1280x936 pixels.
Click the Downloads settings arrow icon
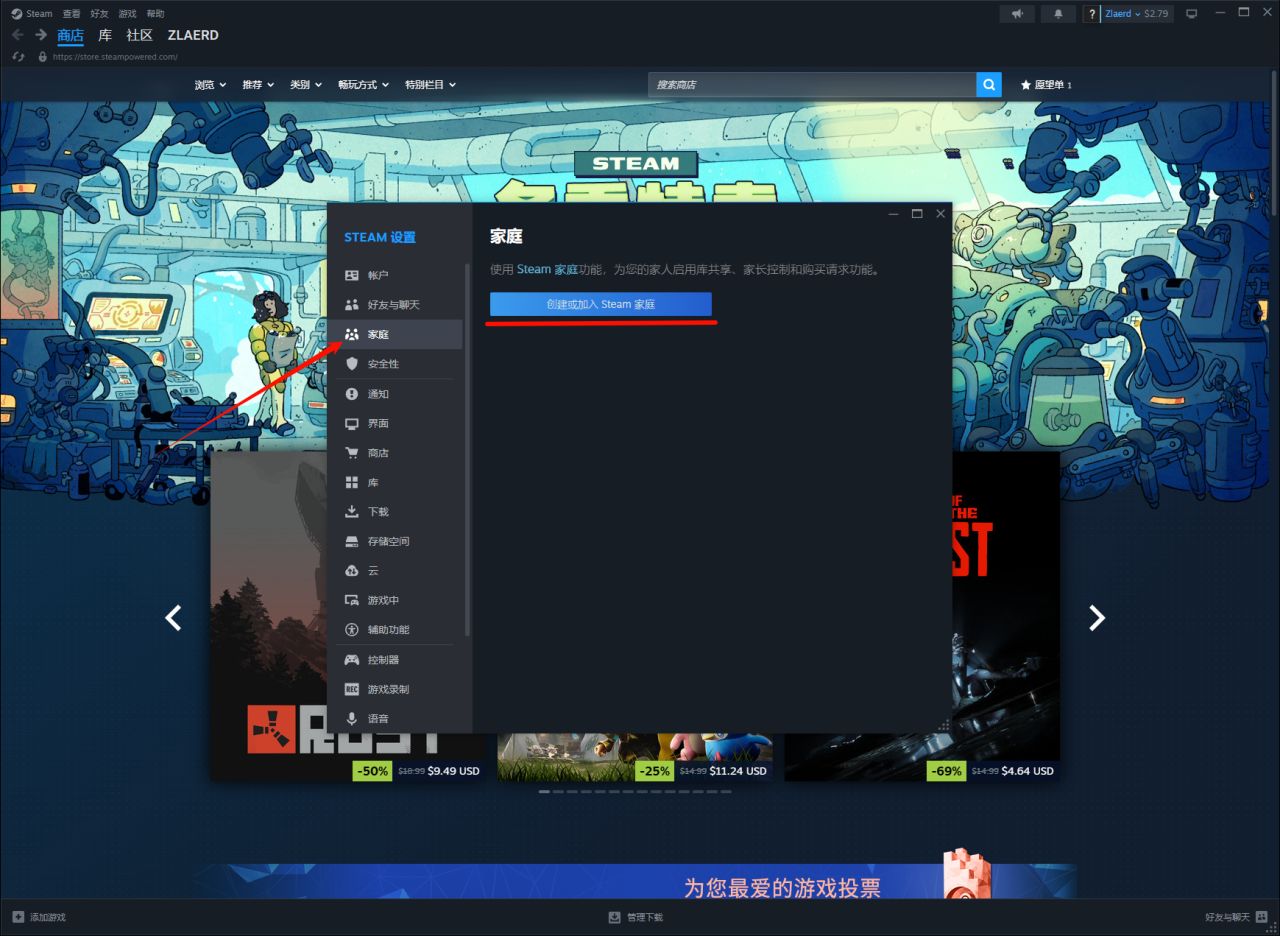tap(352, 512)
